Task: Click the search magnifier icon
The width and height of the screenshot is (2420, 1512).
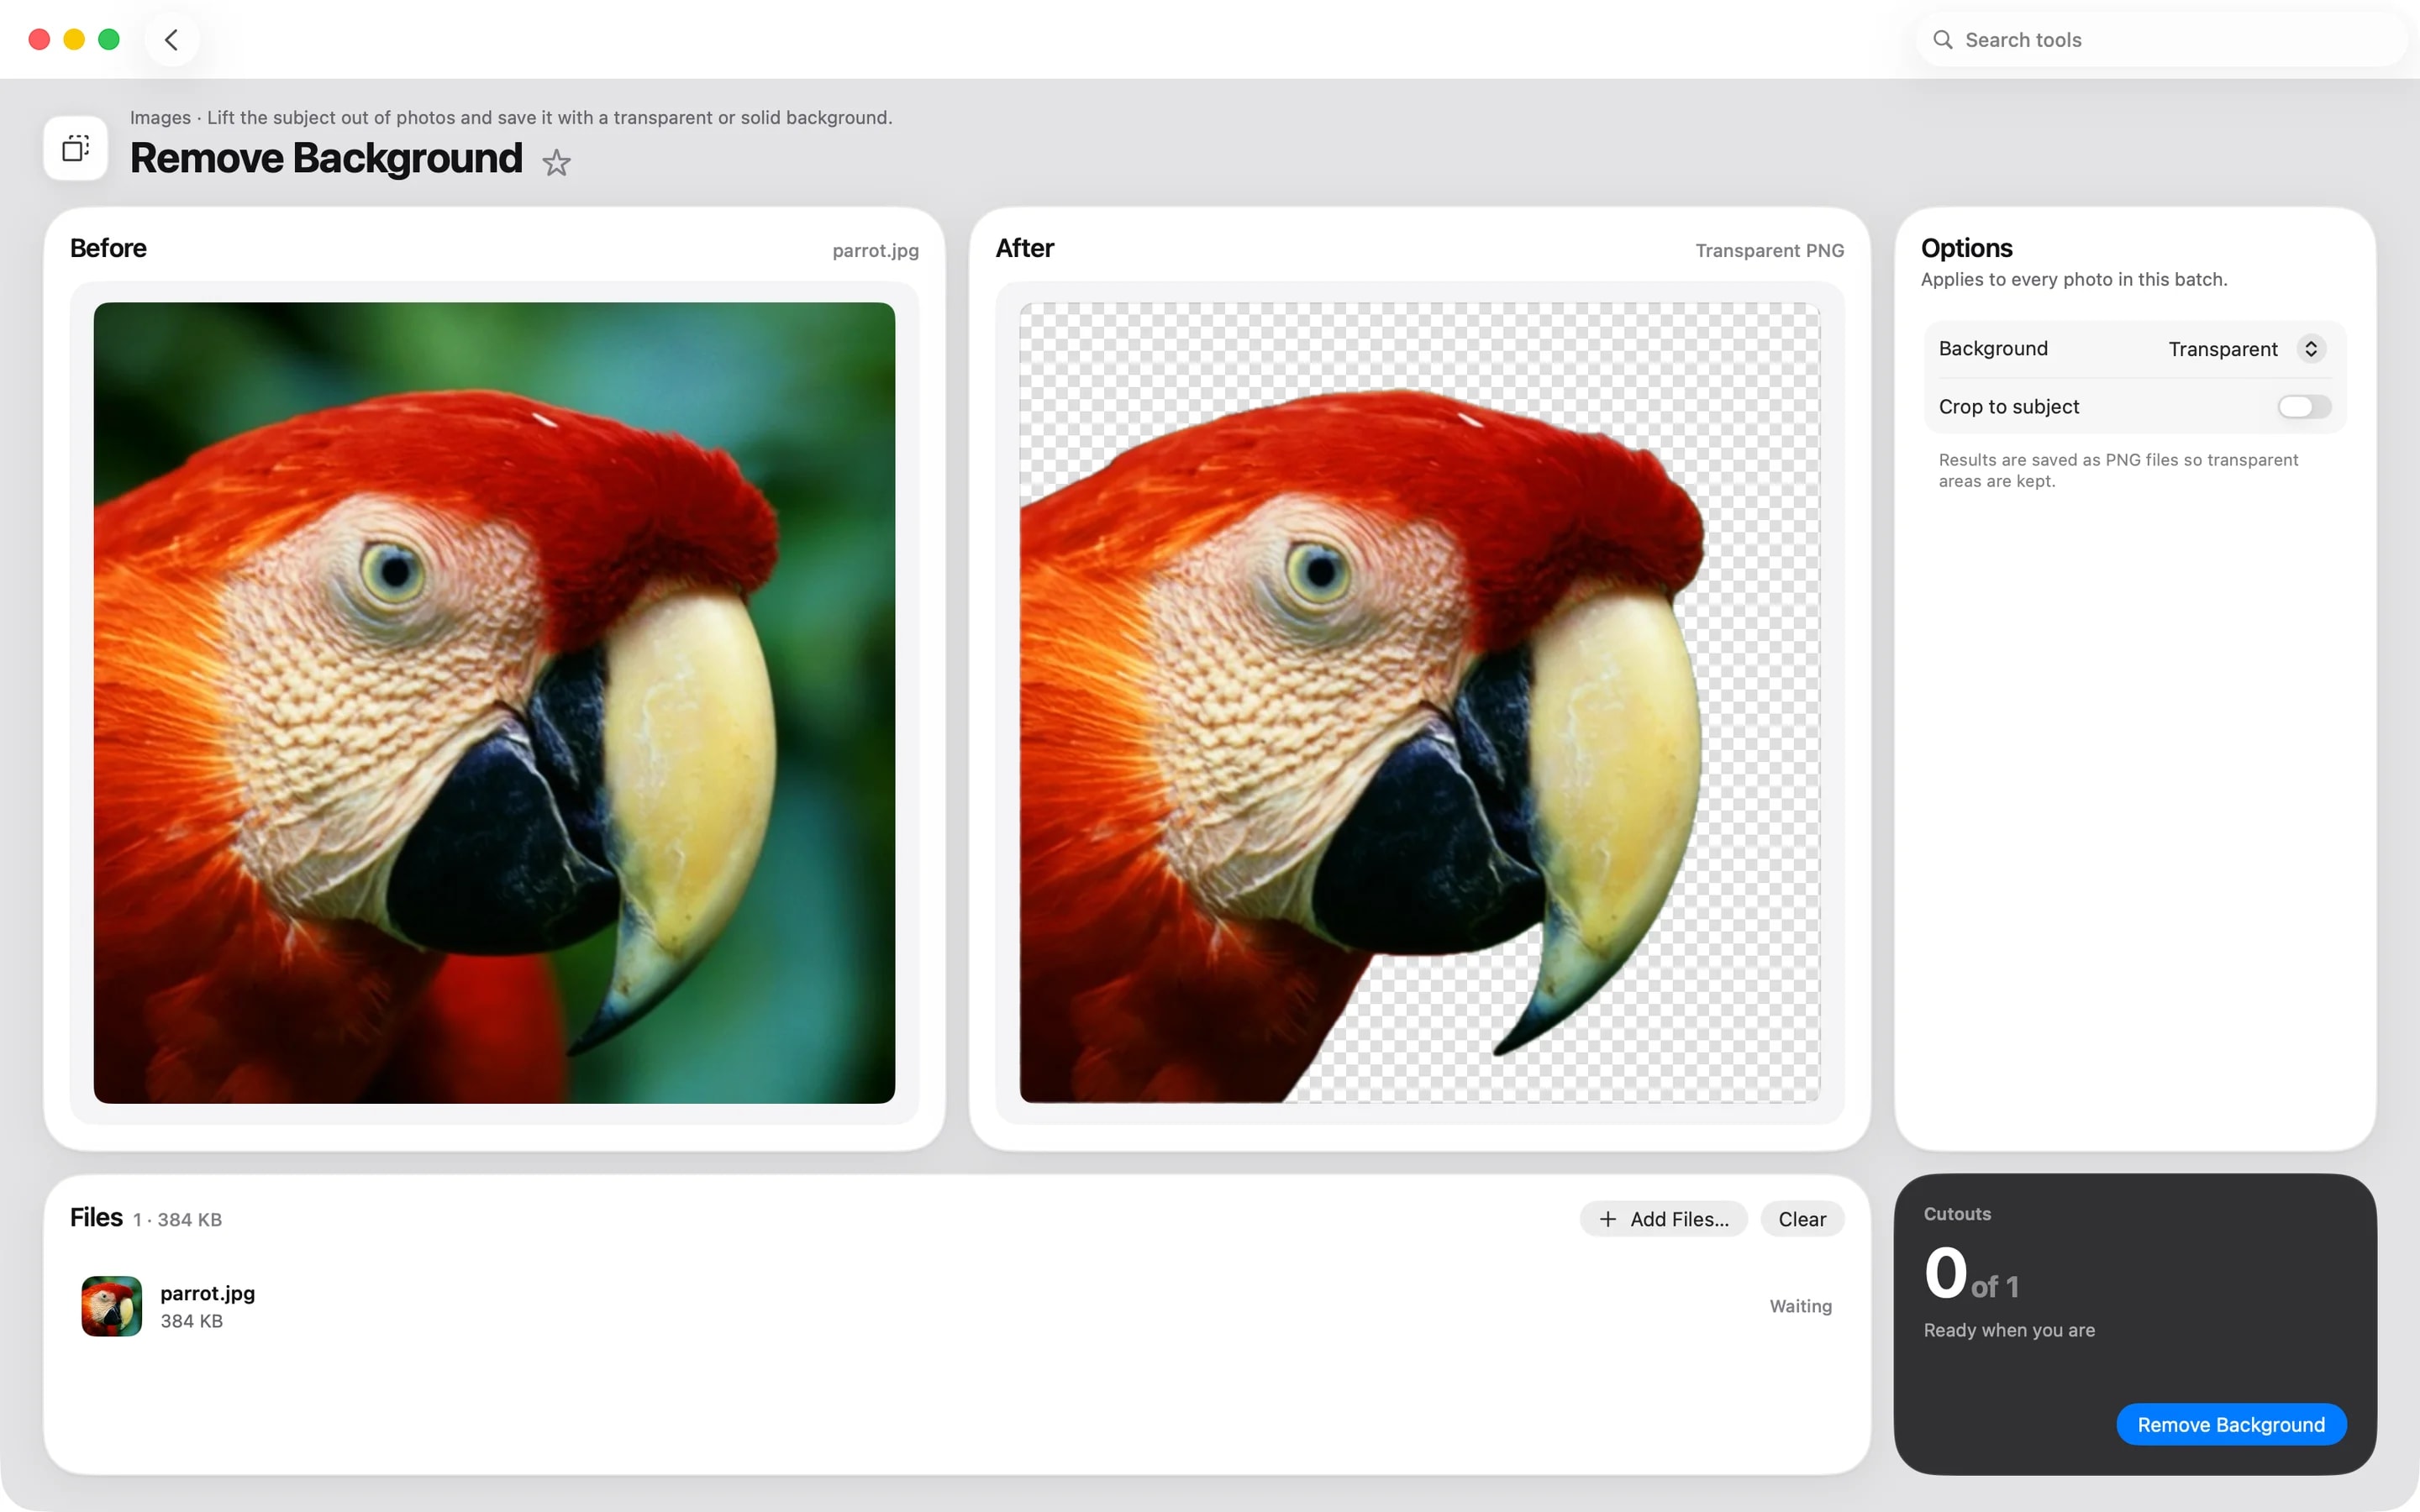Action: tap(1942, 40)
